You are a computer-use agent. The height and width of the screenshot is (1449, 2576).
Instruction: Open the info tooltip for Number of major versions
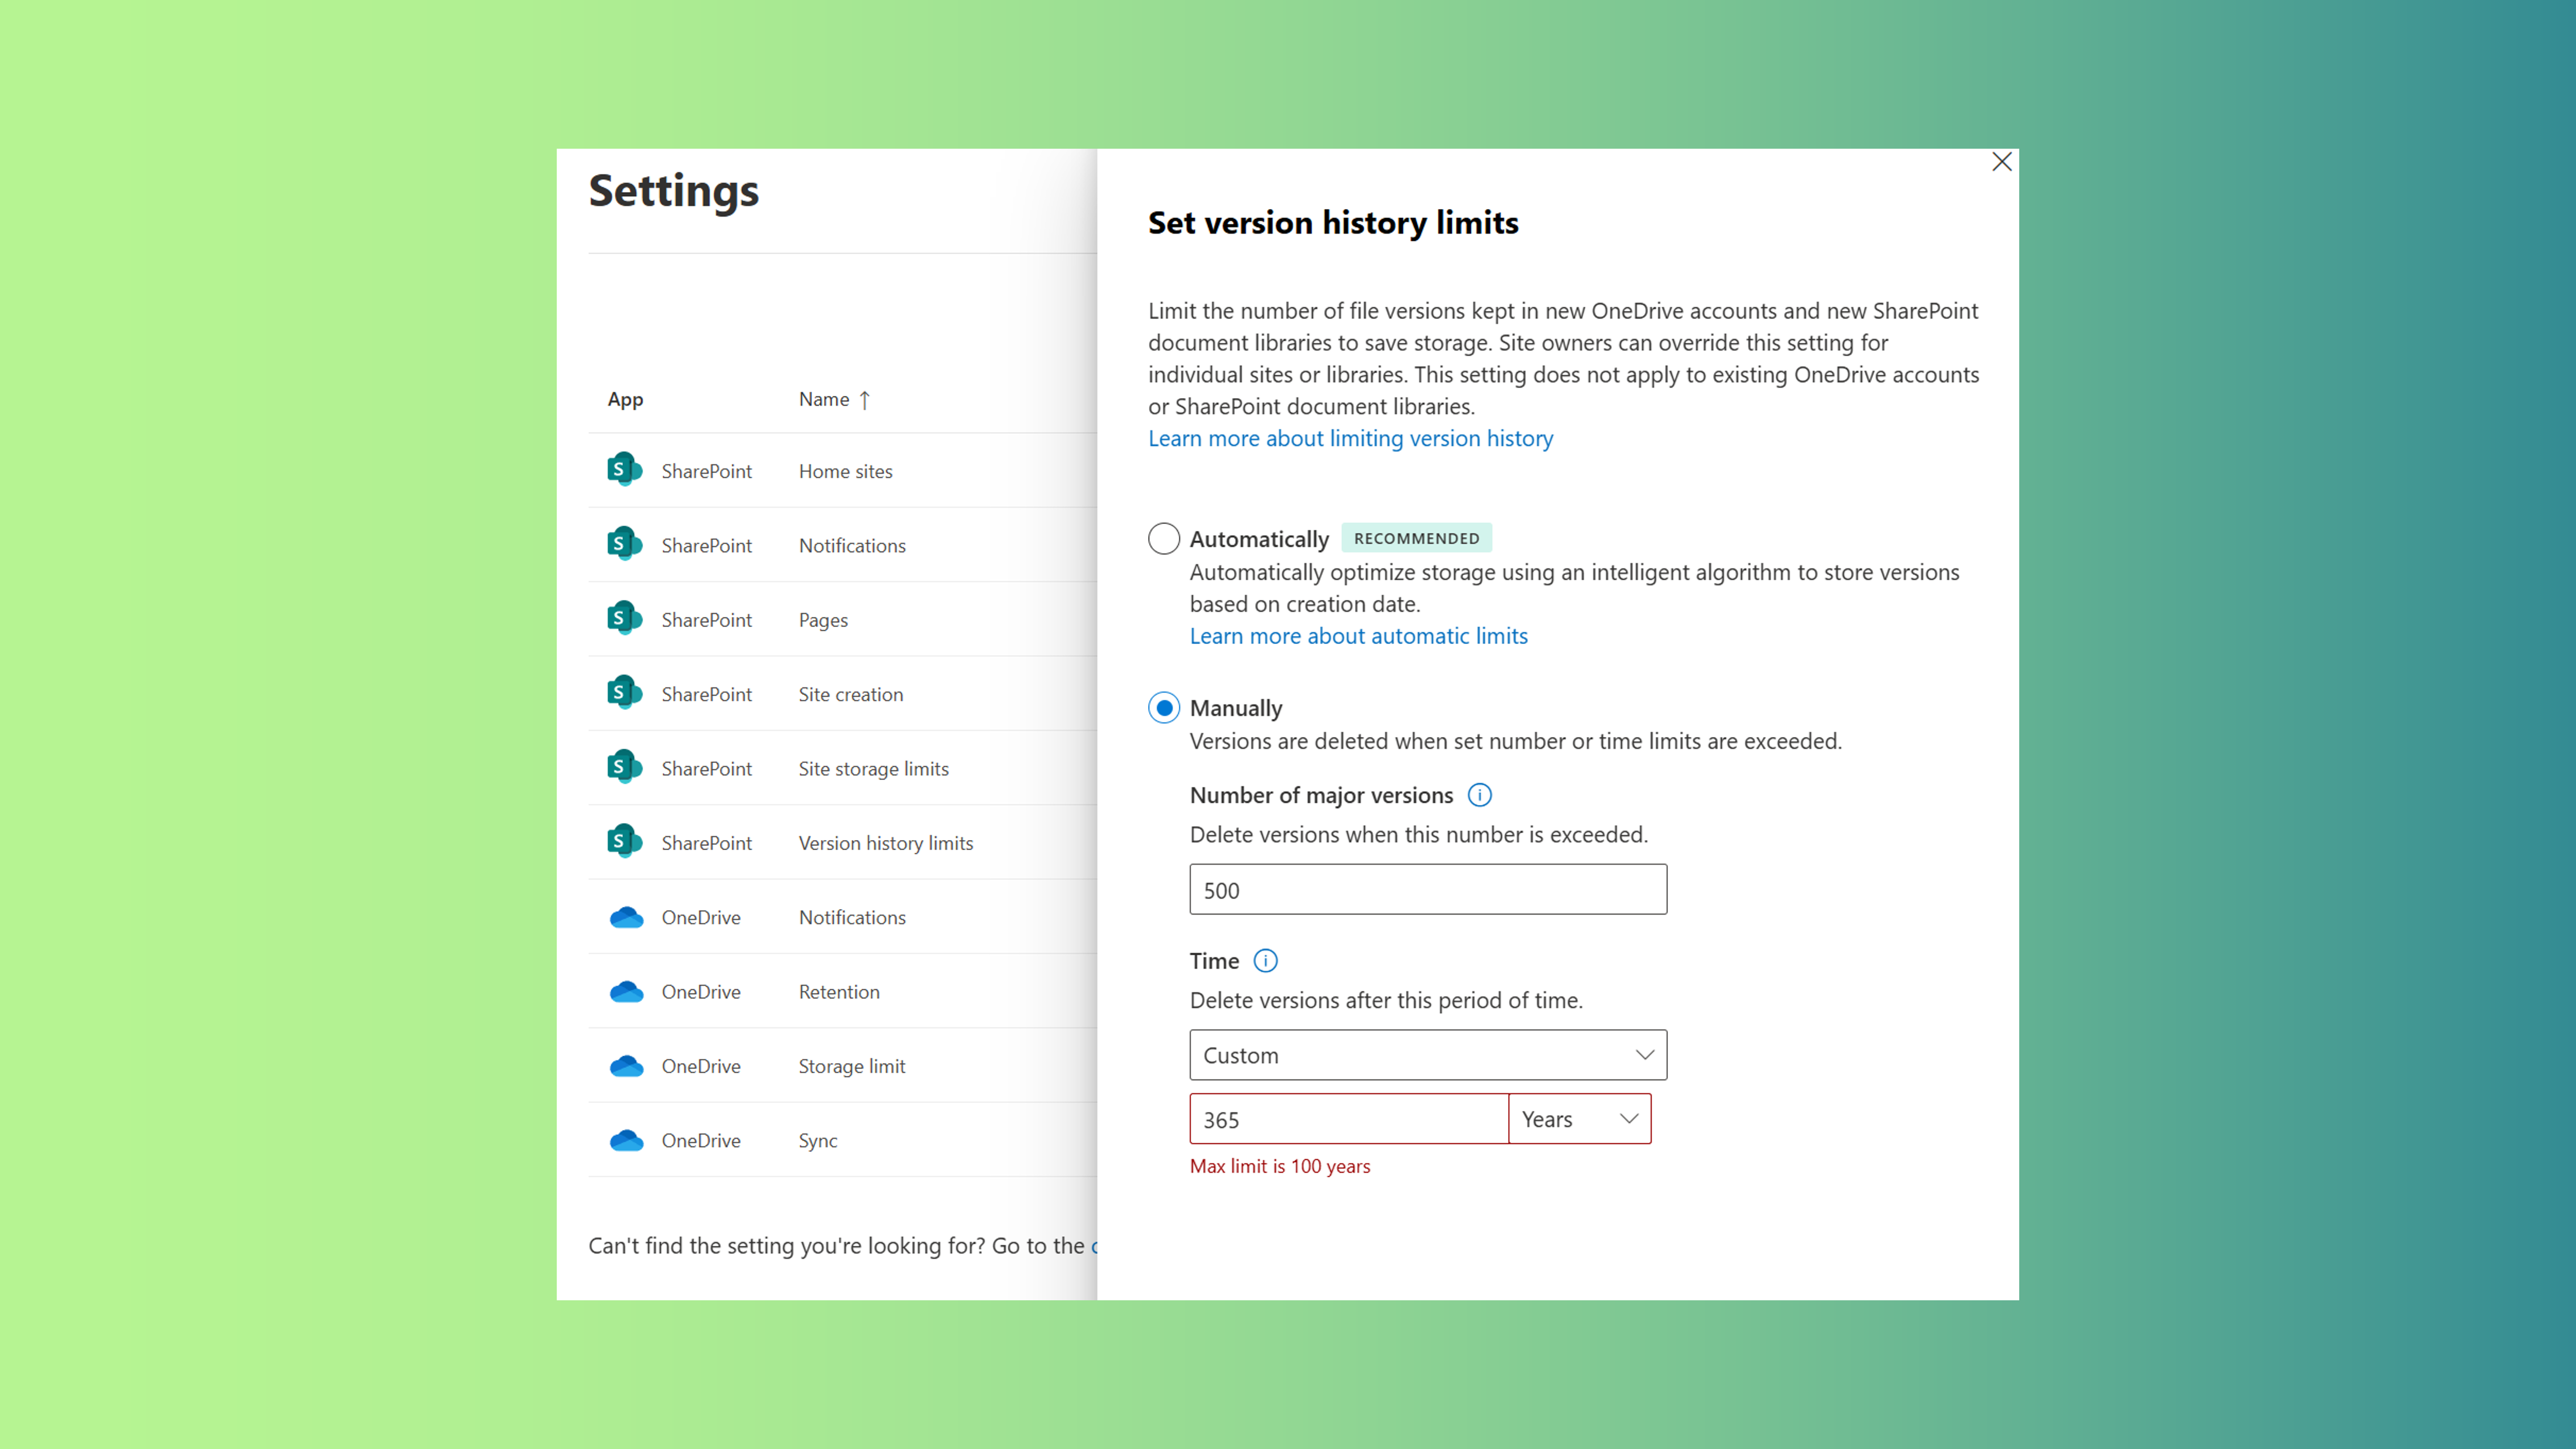click(1480, 795)
